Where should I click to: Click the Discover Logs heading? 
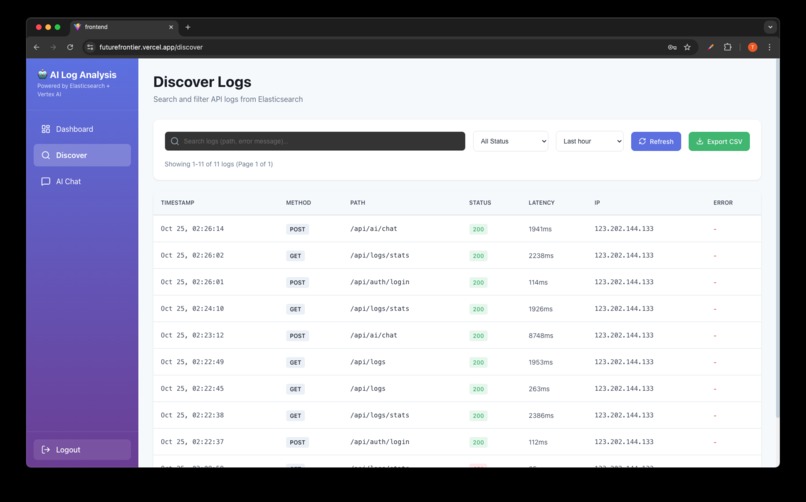point(202,82)
